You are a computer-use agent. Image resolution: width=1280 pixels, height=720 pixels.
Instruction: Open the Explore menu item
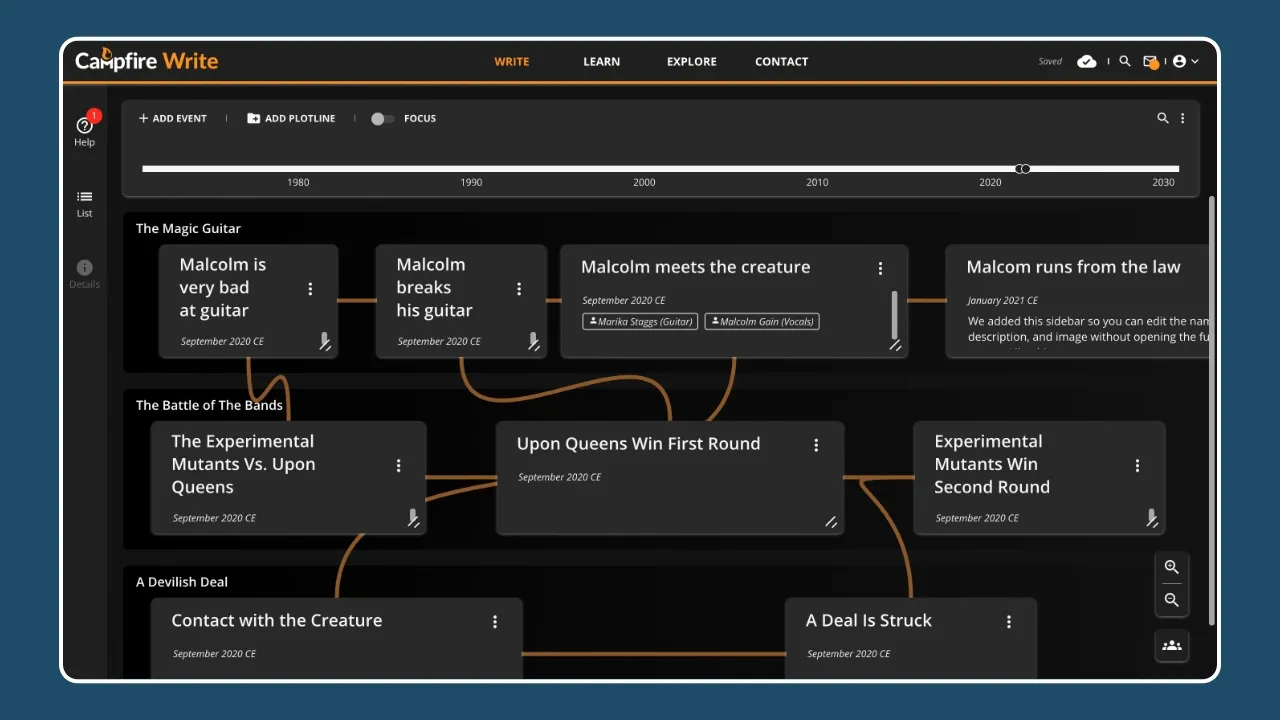[x=692, y=62]
